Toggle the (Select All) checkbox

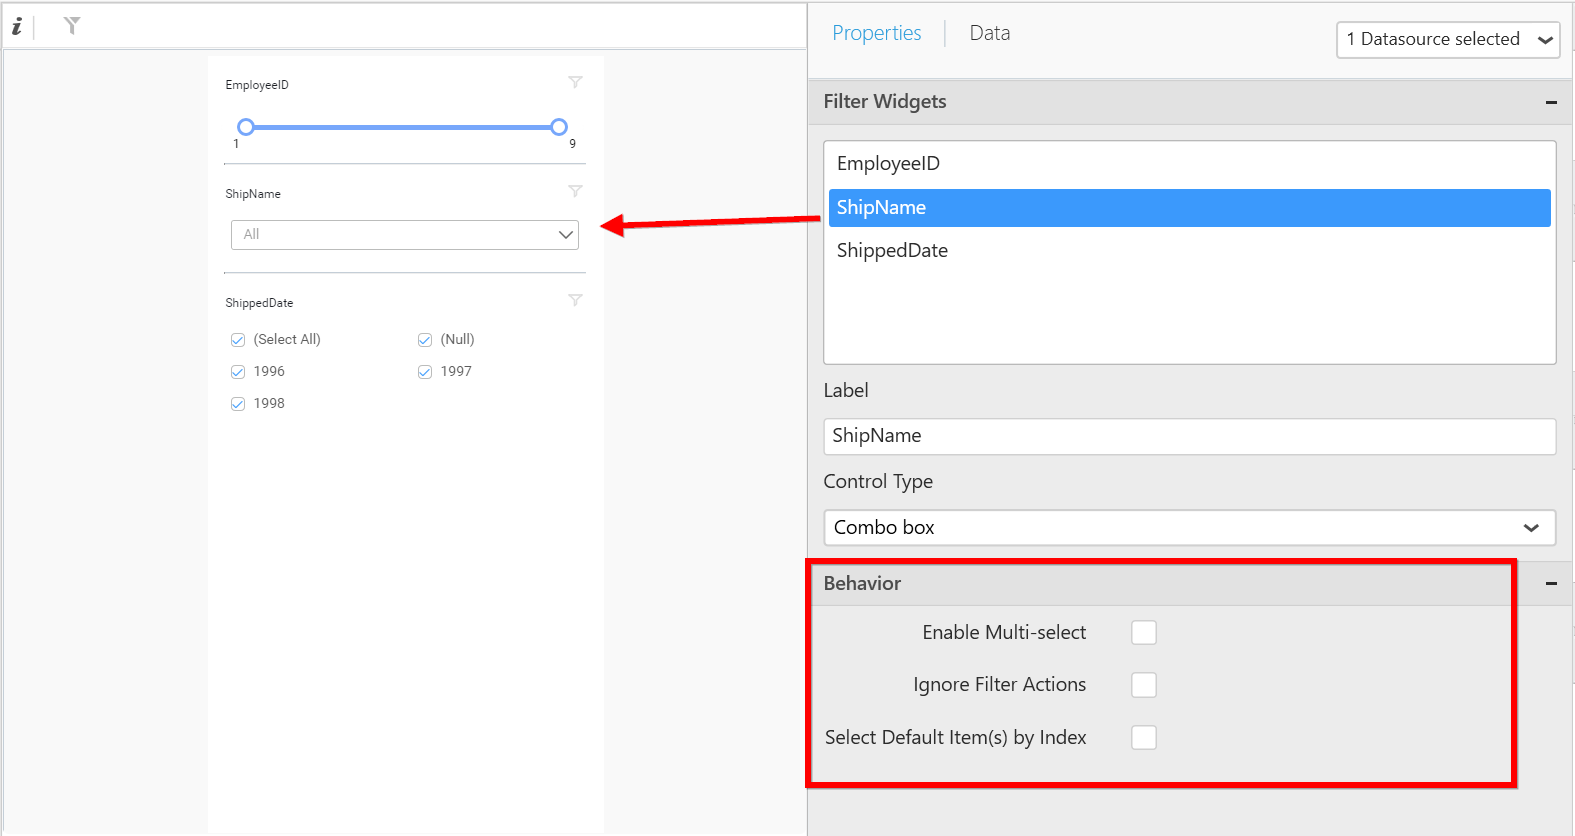(x=238, y=340)
